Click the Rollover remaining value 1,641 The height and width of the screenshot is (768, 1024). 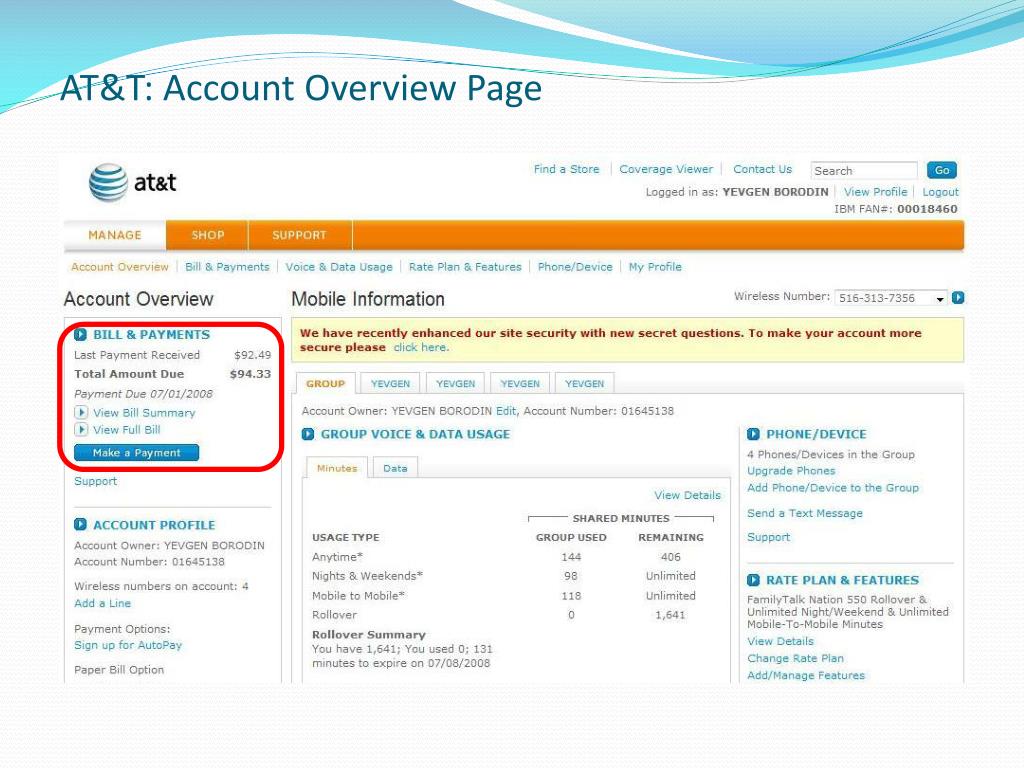[671, 615]
